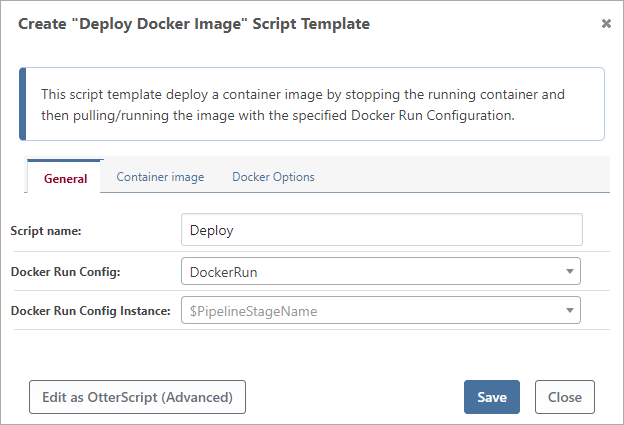Viewport: 624px width, 425px height.
Task: Click the dialog title "Deploy Docker Image"
Action: [194, 24]
